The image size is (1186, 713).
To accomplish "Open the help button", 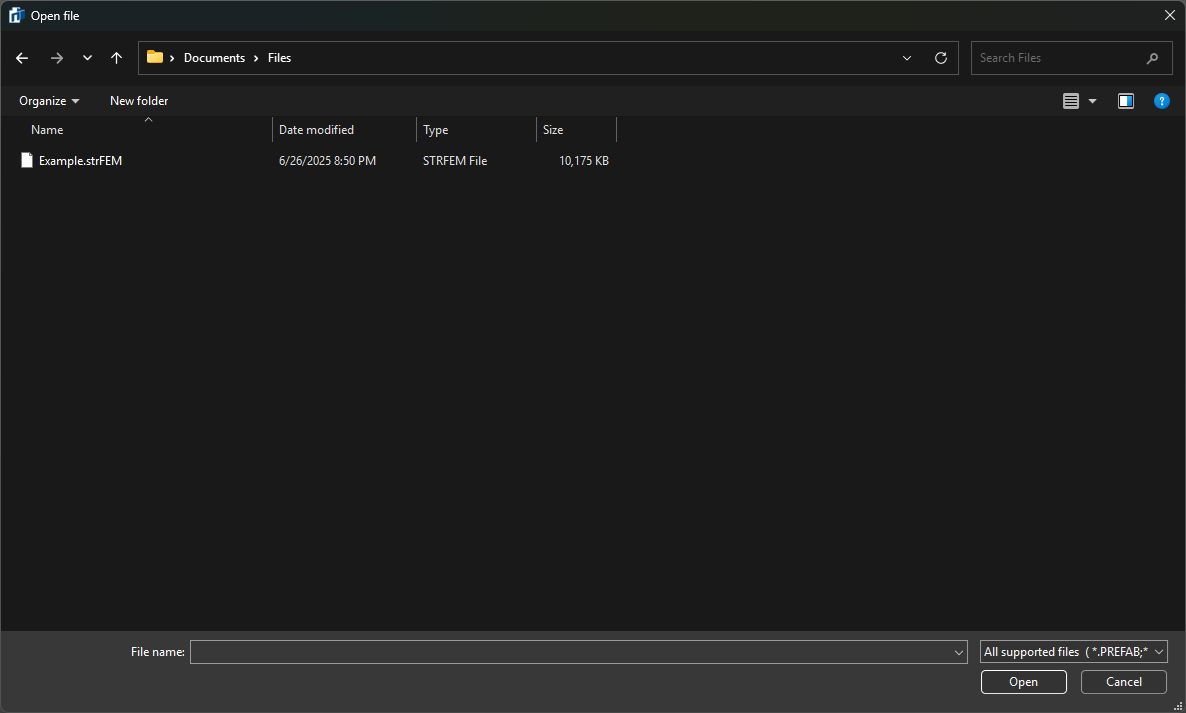I will click(1161, 101).
